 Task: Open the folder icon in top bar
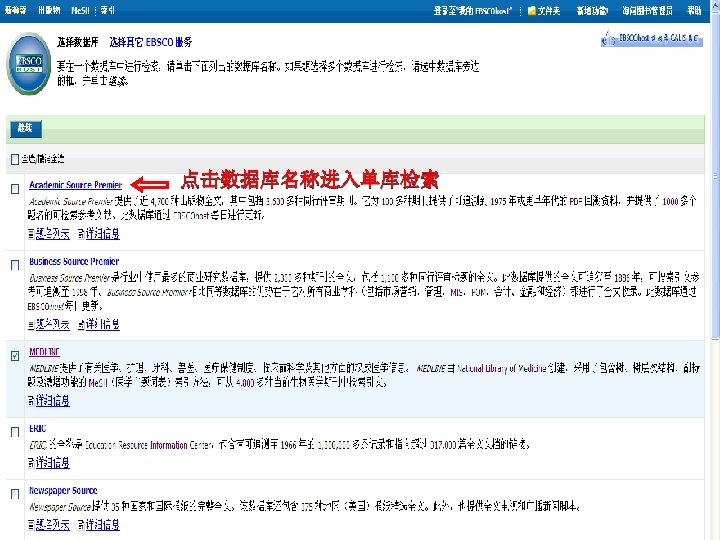(x=532, y=11)
